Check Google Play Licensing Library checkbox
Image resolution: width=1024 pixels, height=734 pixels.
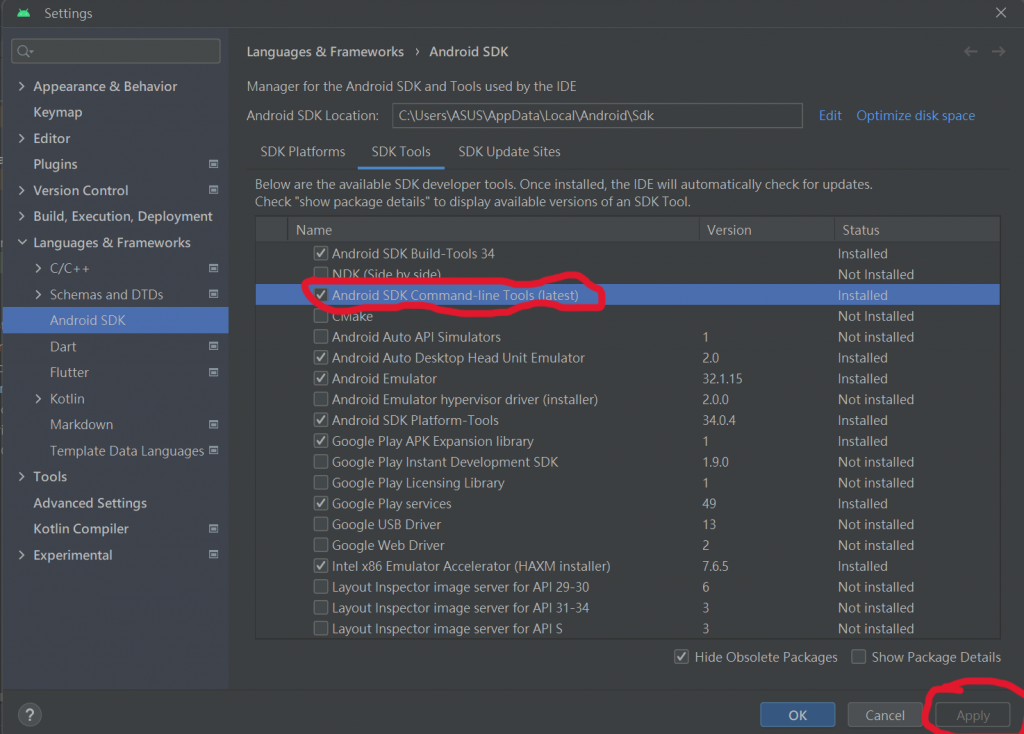pos(321,483)
